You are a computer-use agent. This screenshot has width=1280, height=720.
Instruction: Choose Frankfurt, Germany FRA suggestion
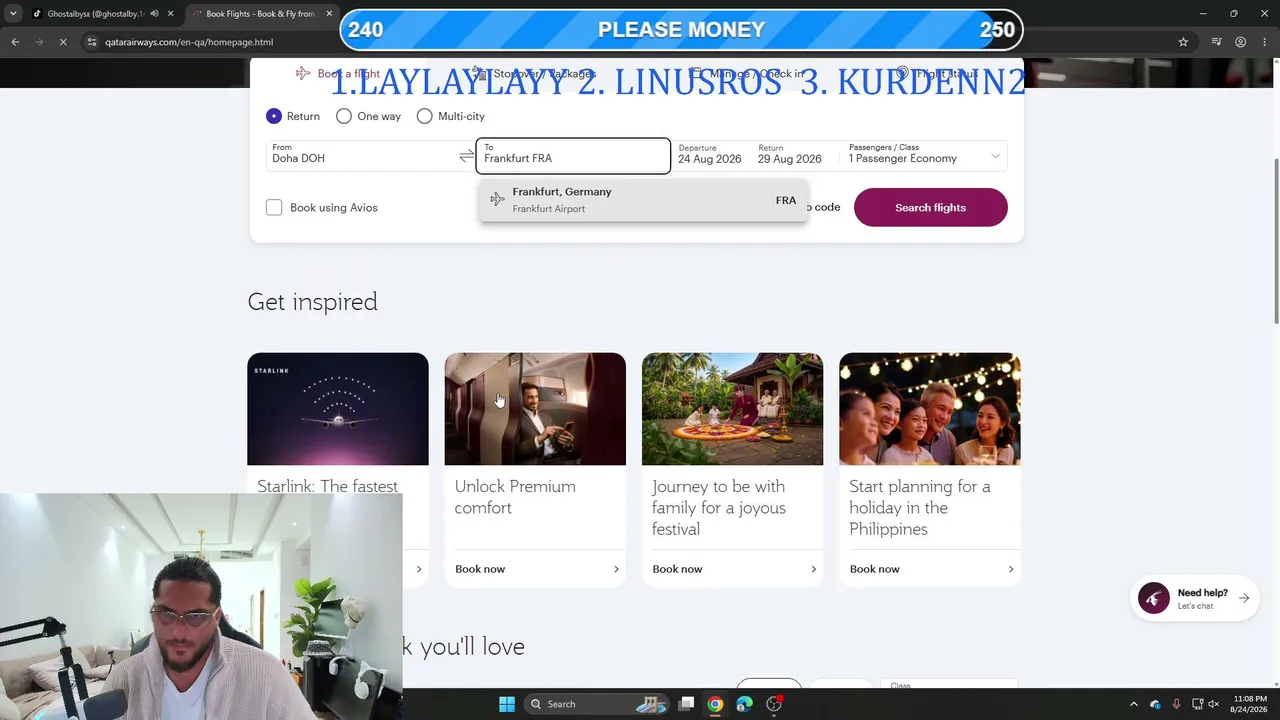[643, 200]
